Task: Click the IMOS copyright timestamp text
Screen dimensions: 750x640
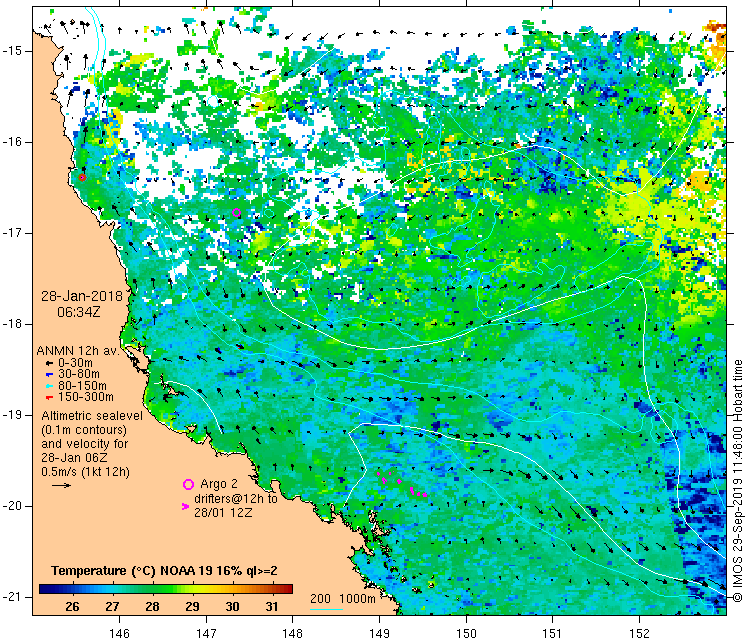Action: click(x=738, y=481)
